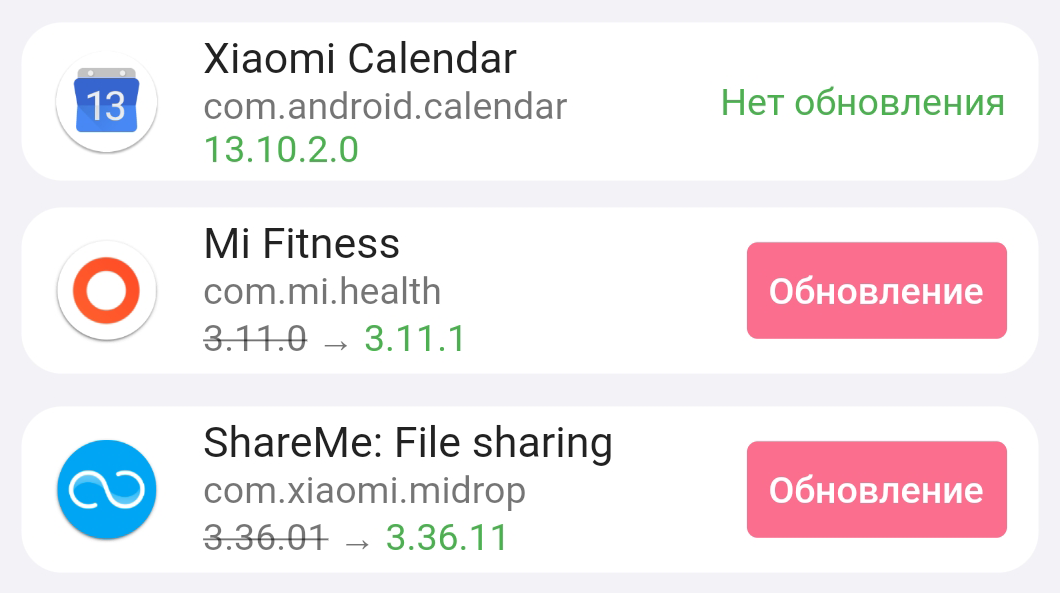Click Обновление button for ShareMe
This screenshot has width=1060, height=593.
tap(877, 490)
